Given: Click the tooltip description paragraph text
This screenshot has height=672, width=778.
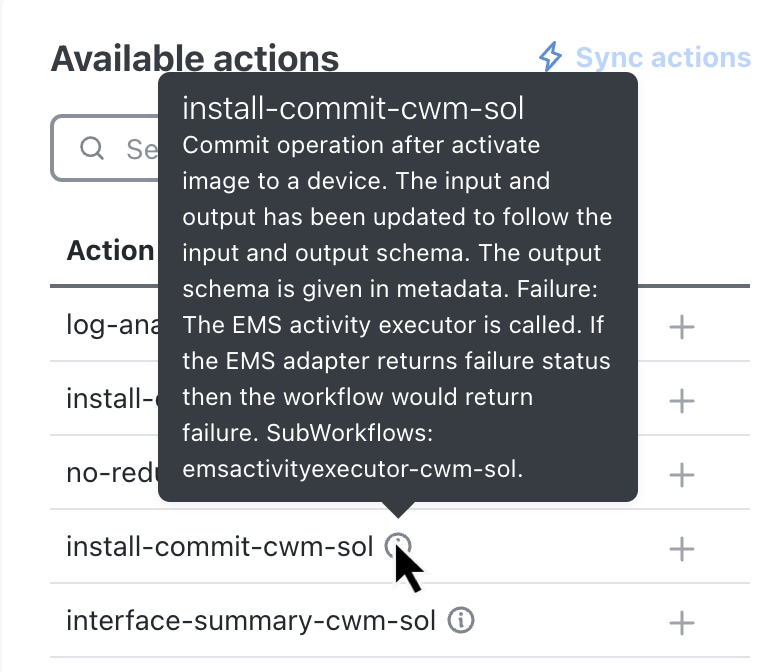Looking at the screenshot, I should [x=397, y=307].
